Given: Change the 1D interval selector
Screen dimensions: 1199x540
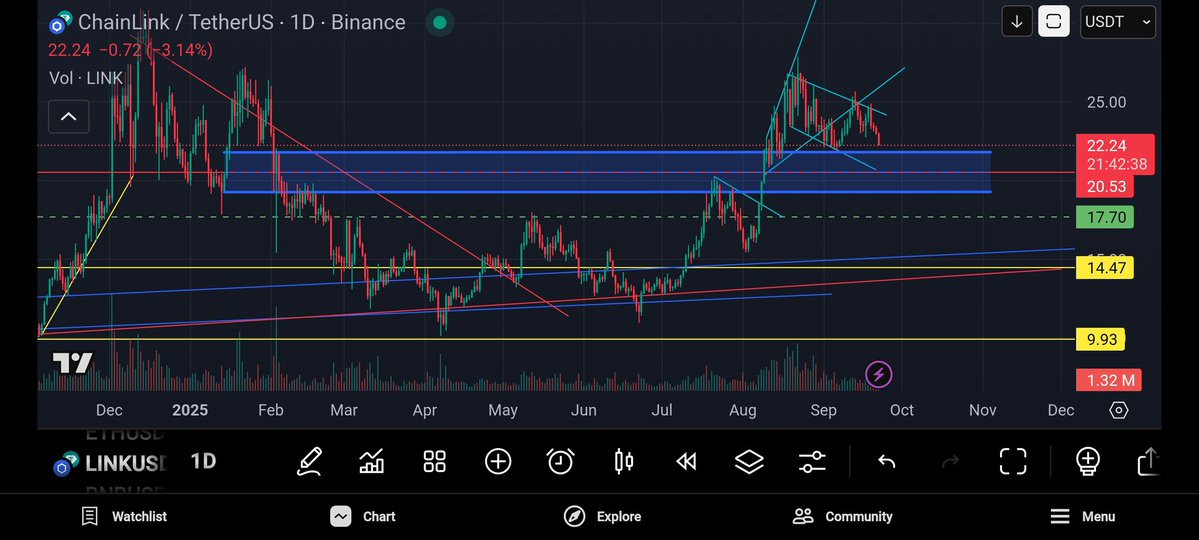Looking at the screenshot, I should [203, 461].
